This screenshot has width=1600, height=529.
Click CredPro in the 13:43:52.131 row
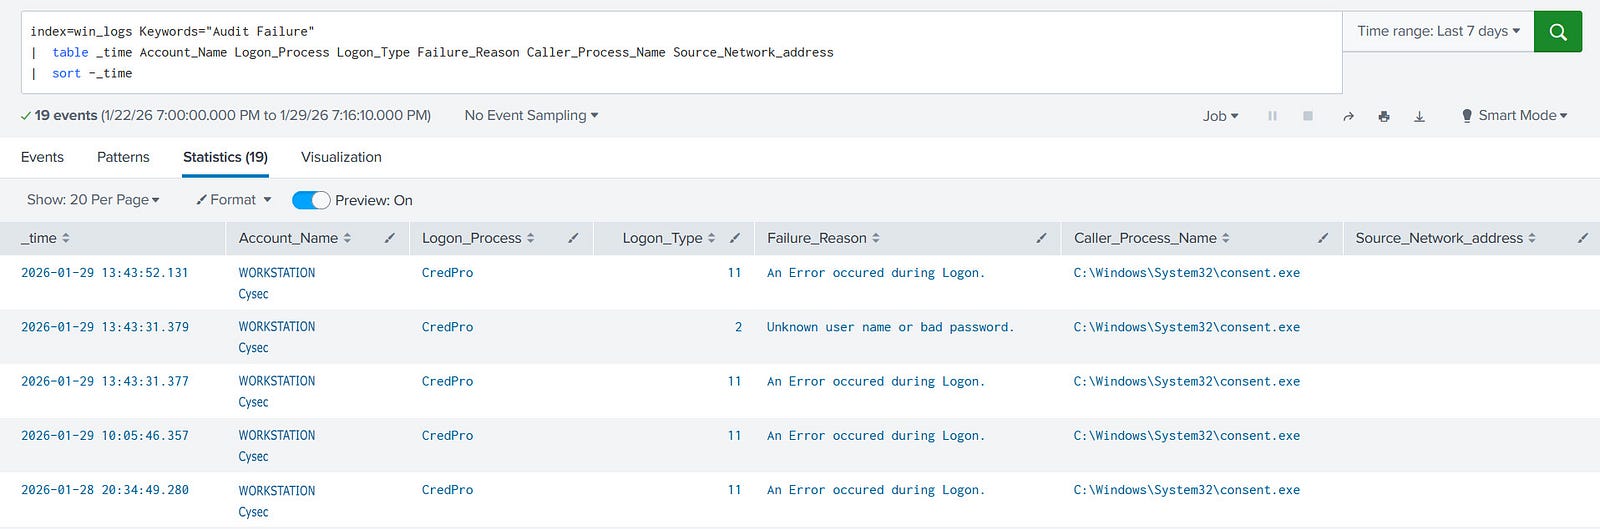[x=447, y=272]
